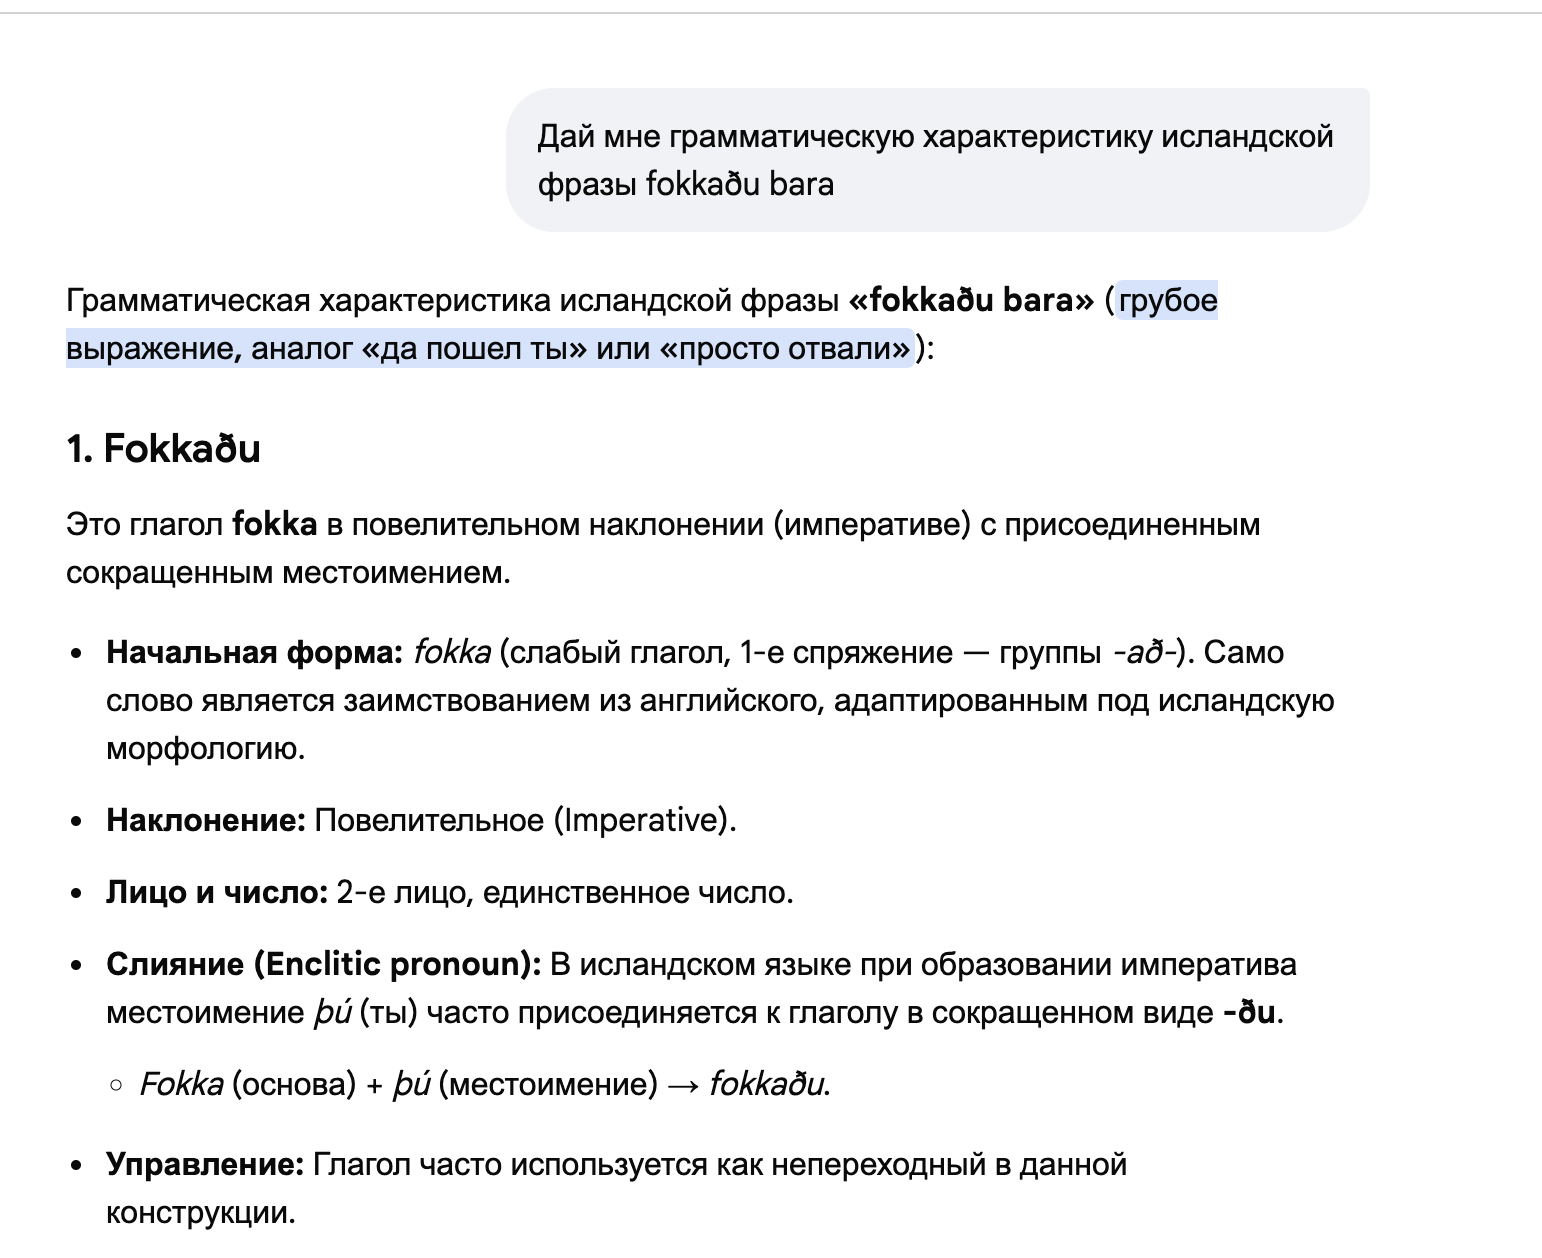Click the text "Повелительное (Imperative)"
This screenshot has width=1542, height=1258.
pyautogui.click(x=523, y=821)
